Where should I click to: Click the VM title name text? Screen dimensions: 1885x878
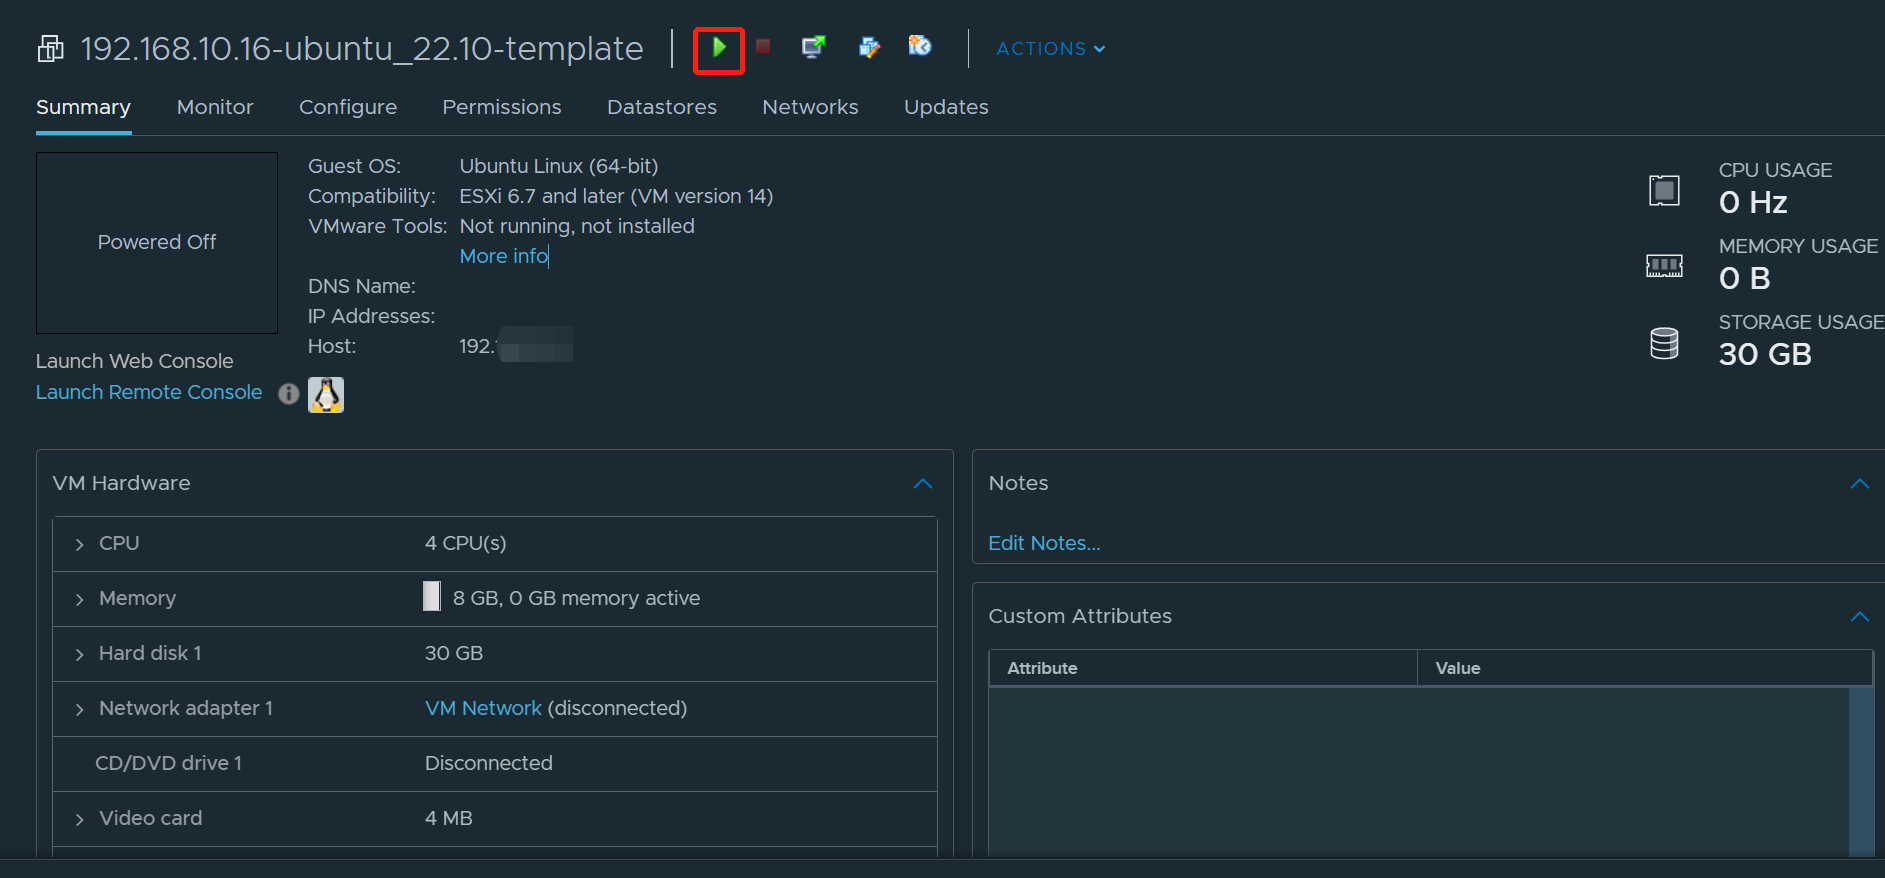(x=362, y=49)
